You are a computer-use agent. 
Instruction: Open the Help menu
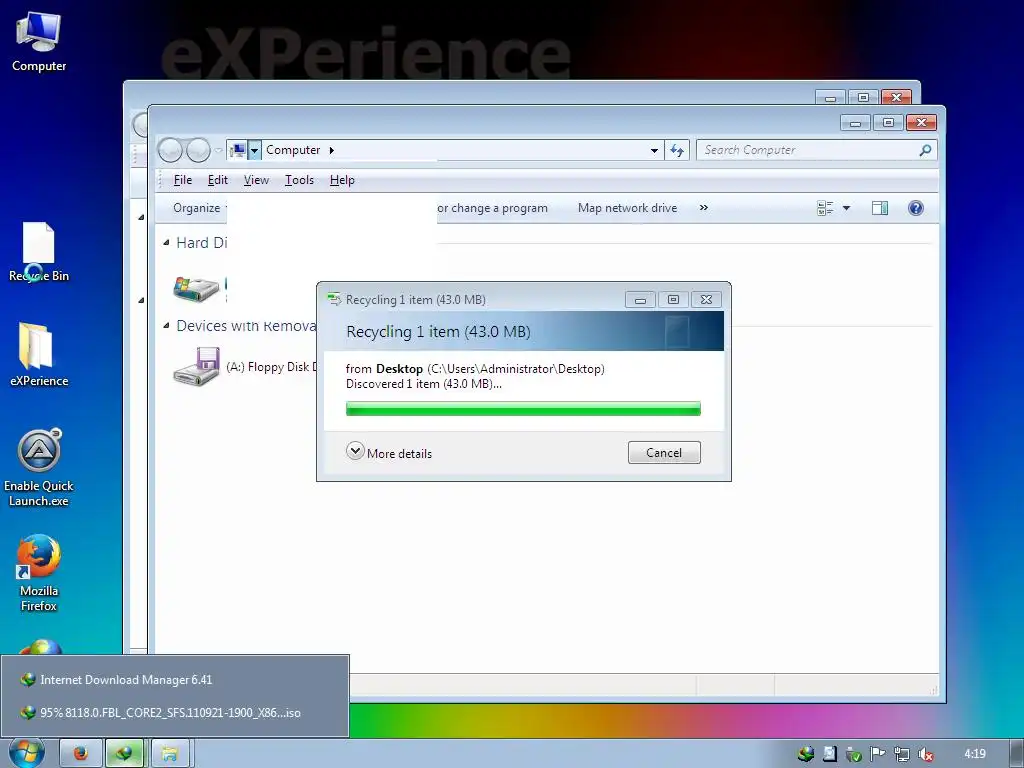[x=342, y=180]
